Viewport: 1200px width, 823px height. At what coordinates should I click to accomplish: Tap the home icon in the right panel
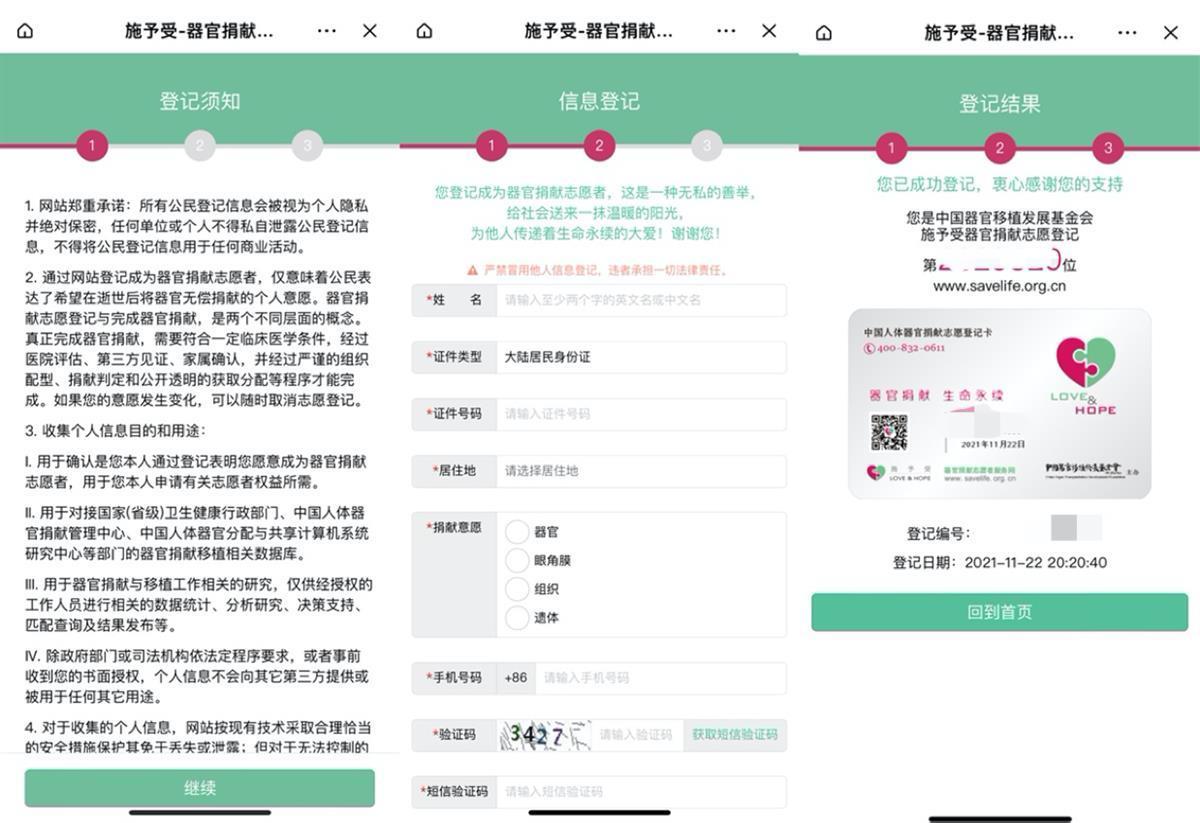(824, 33)
